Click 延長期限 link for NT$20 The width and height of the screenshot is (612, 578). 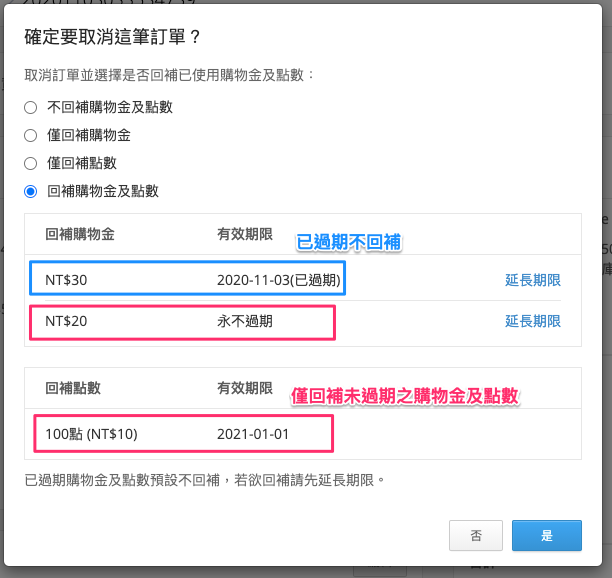(533, 321)
